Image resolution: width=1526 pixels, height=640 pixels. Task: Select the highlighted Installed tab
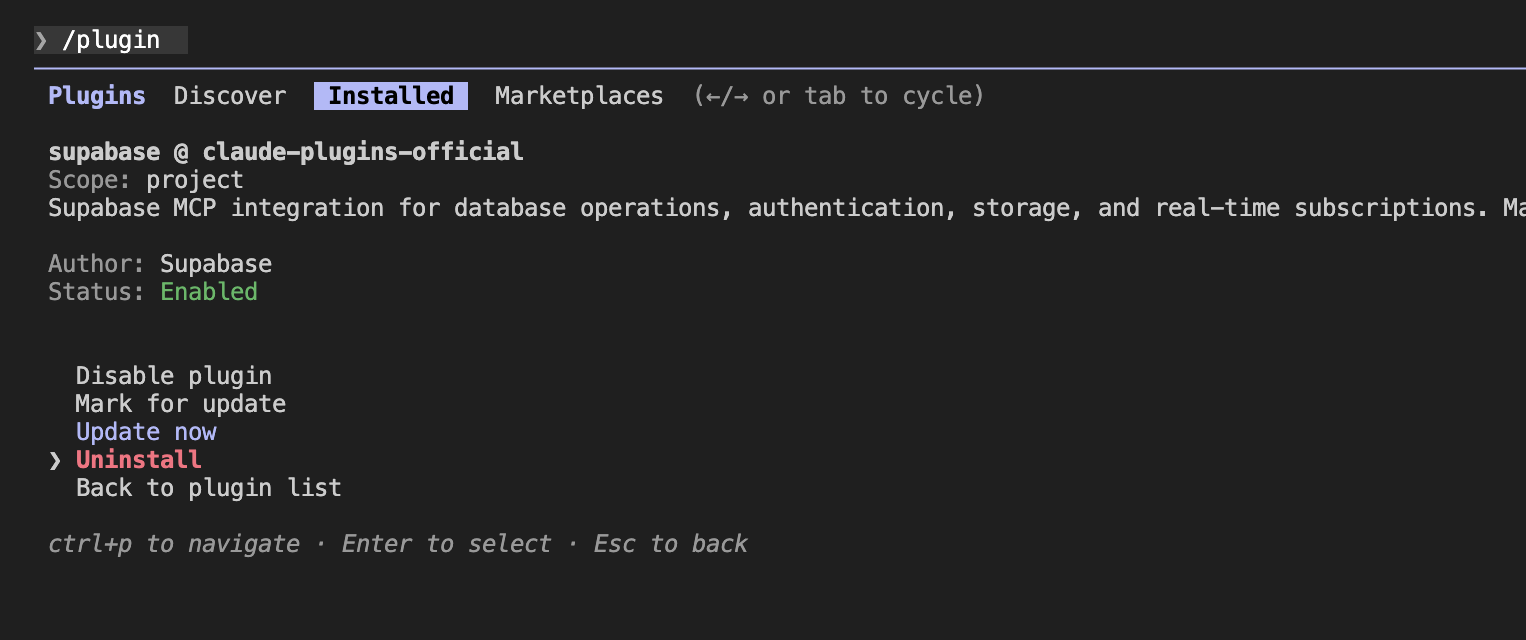click(x=391, y=96)
